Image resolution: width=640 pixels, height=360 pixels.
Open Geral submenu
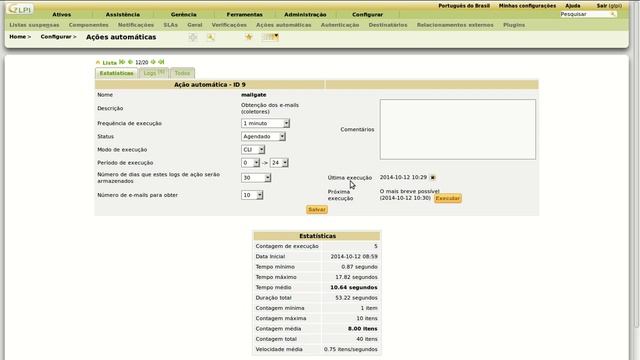(195, 25)
